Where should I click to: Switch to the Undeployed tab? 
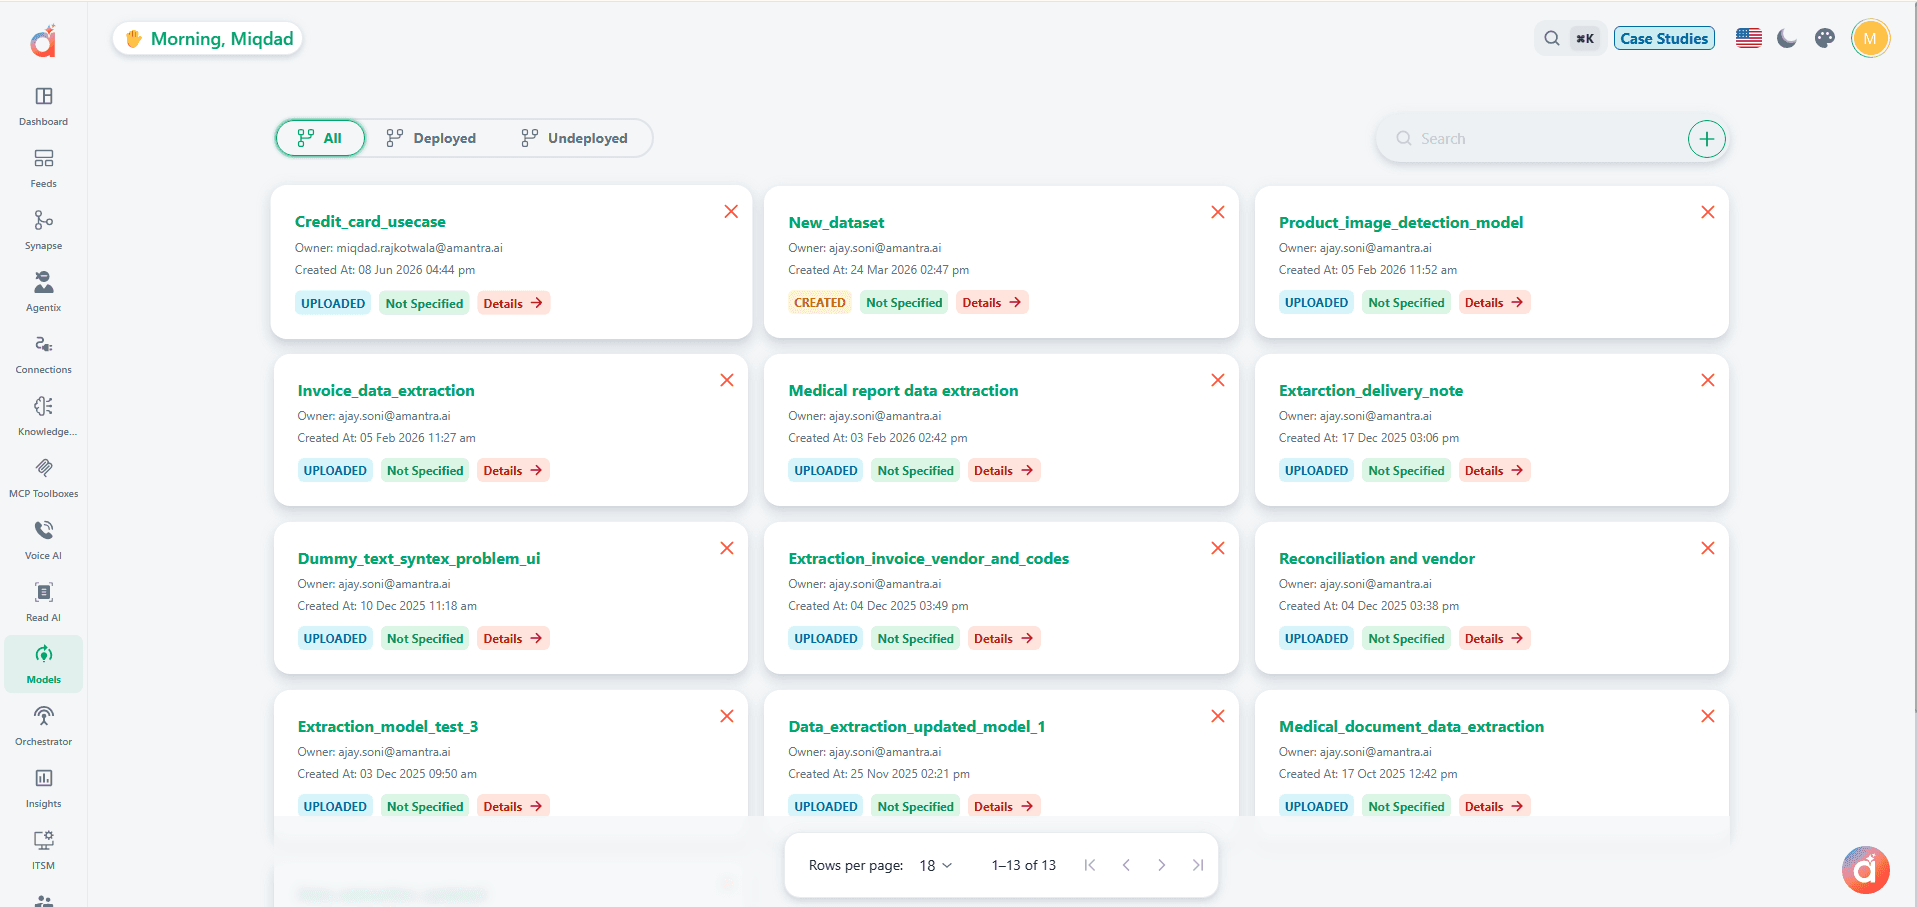click(574, 138)
